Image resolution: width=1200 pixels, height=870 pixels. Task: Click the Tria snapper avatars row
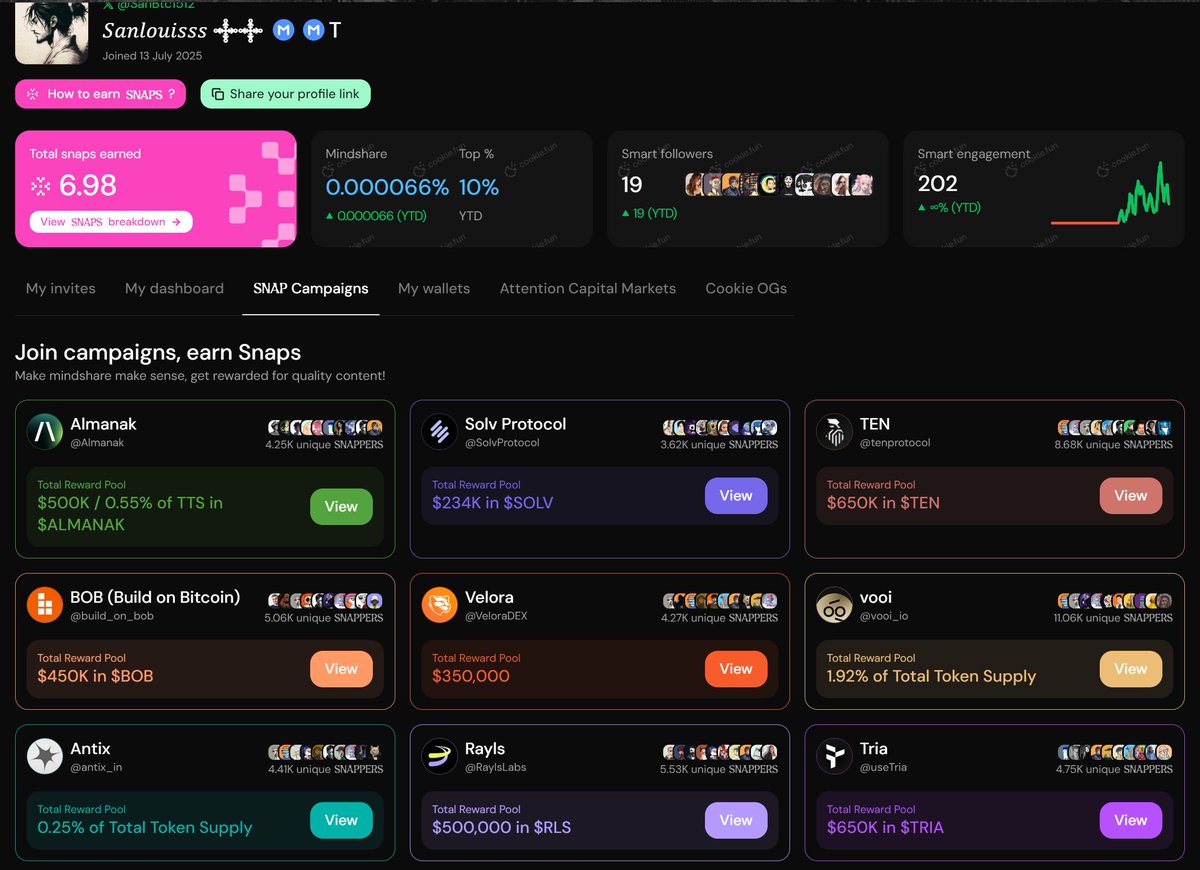click(x=1115, y=752)
